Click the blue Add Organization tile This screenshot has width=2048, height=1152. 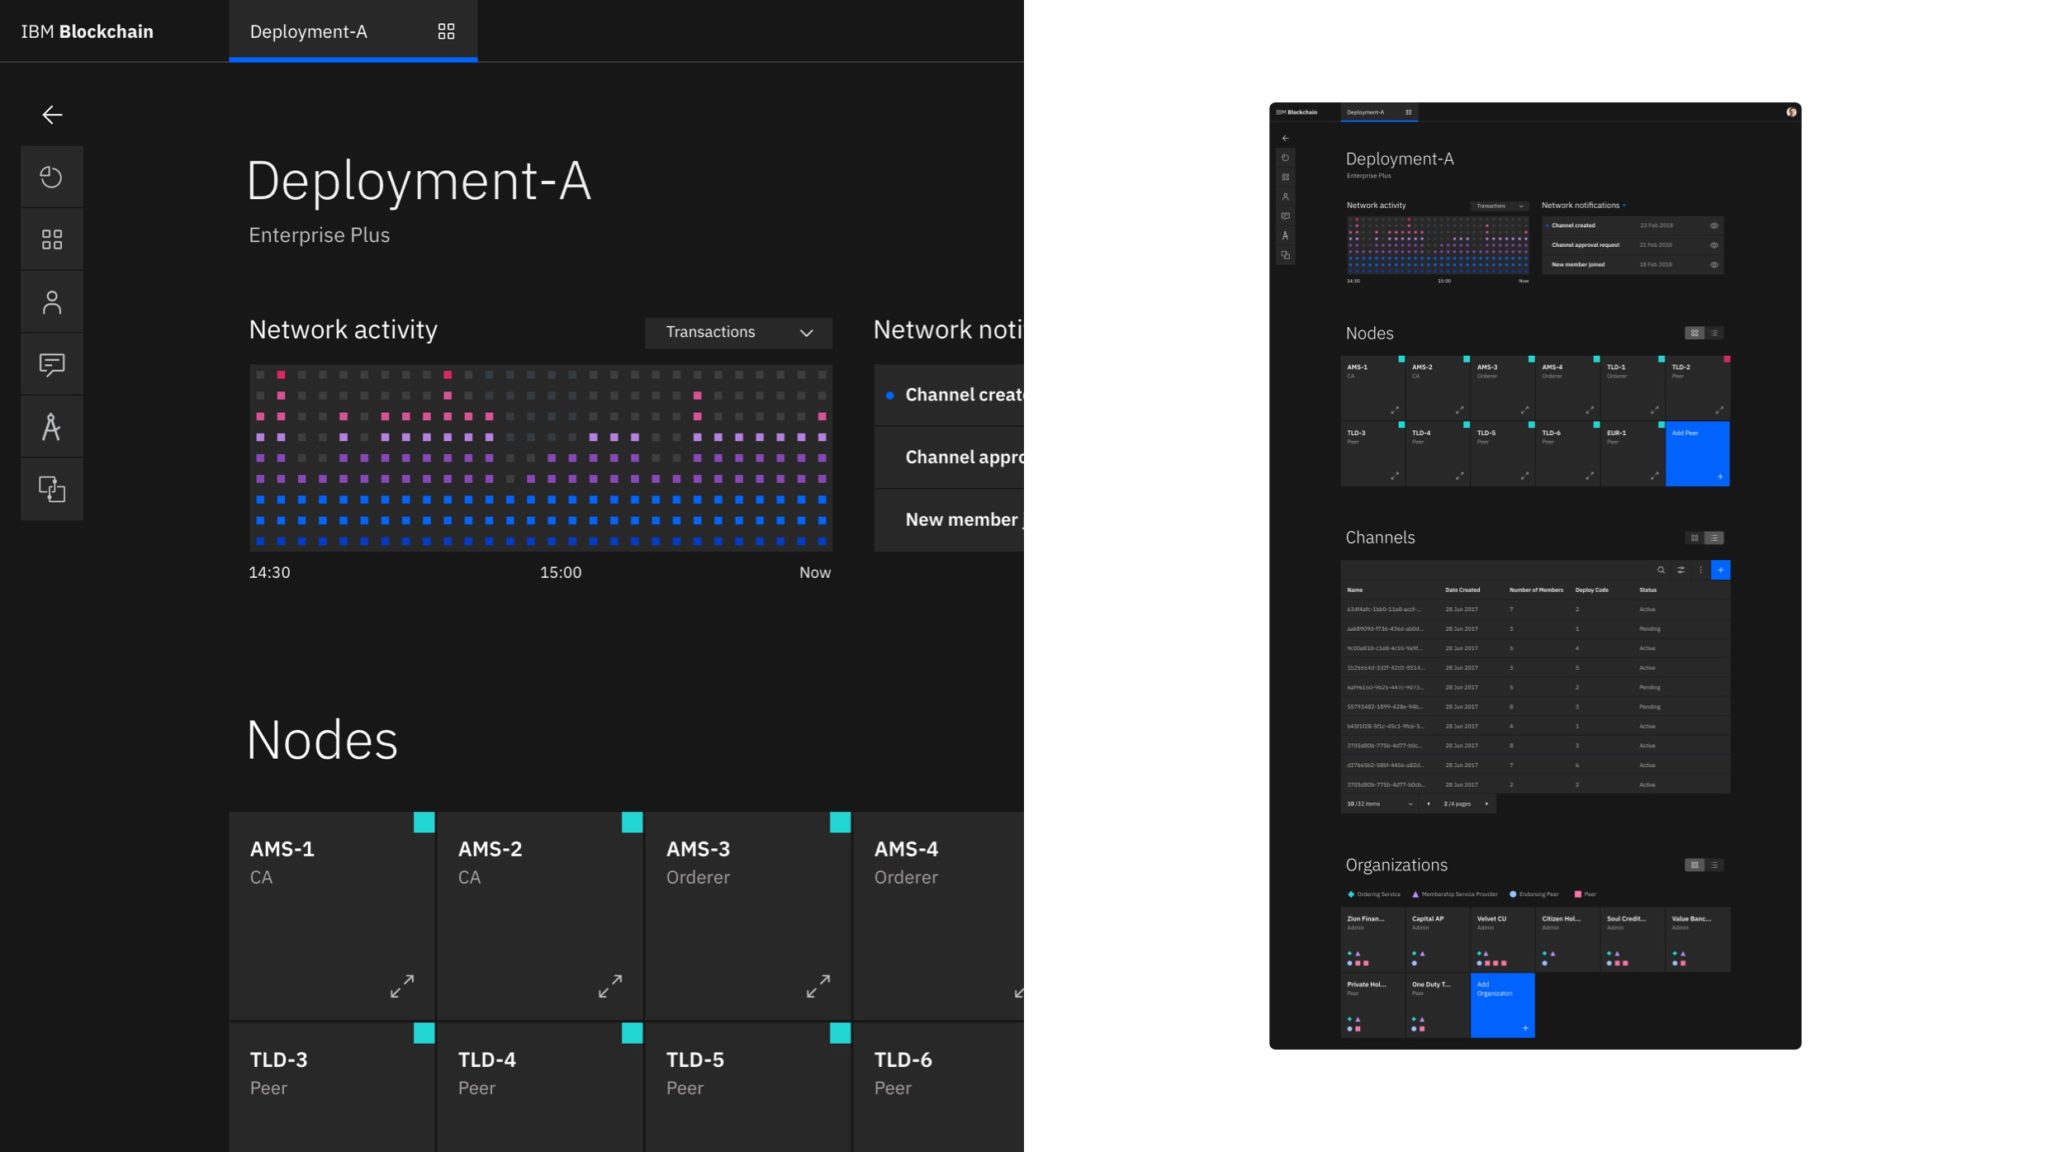(1502, 1005)
